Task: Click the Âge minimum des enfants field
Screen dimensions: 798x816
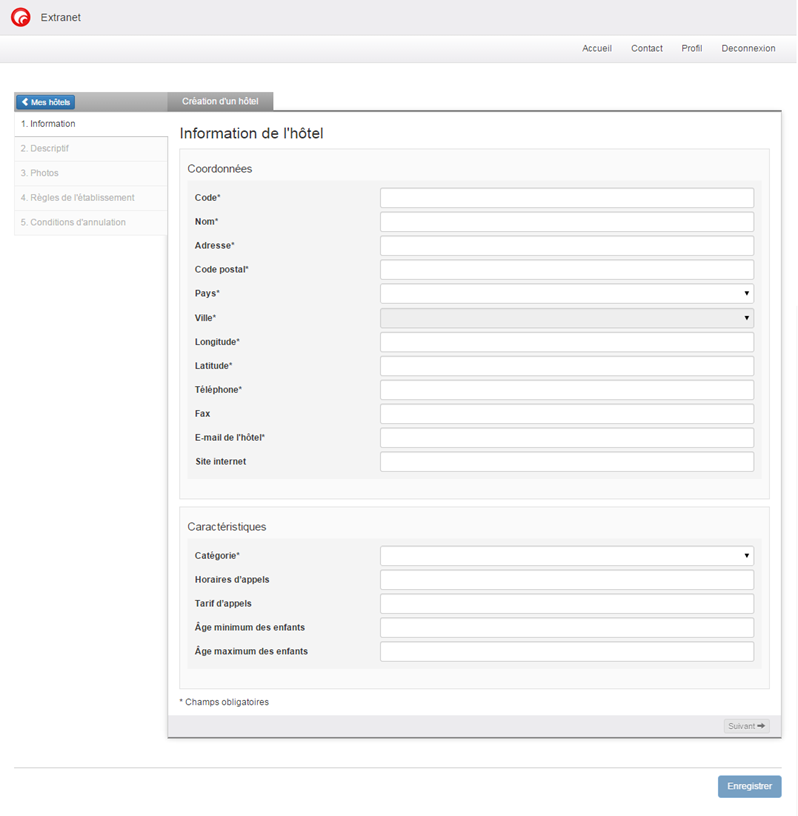Action: tap(566, 628)
